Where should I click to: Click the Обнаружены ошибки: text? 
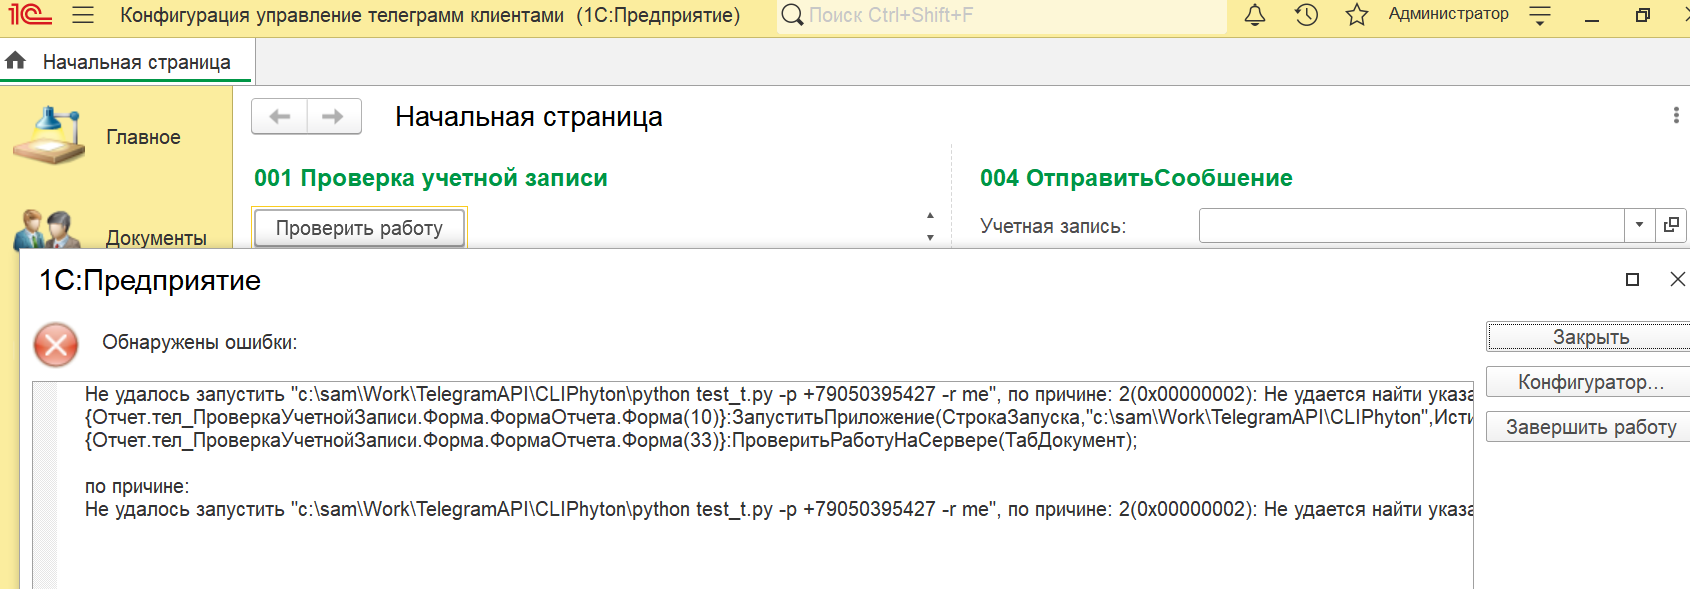pyautogui.click(x=200, y=342)
